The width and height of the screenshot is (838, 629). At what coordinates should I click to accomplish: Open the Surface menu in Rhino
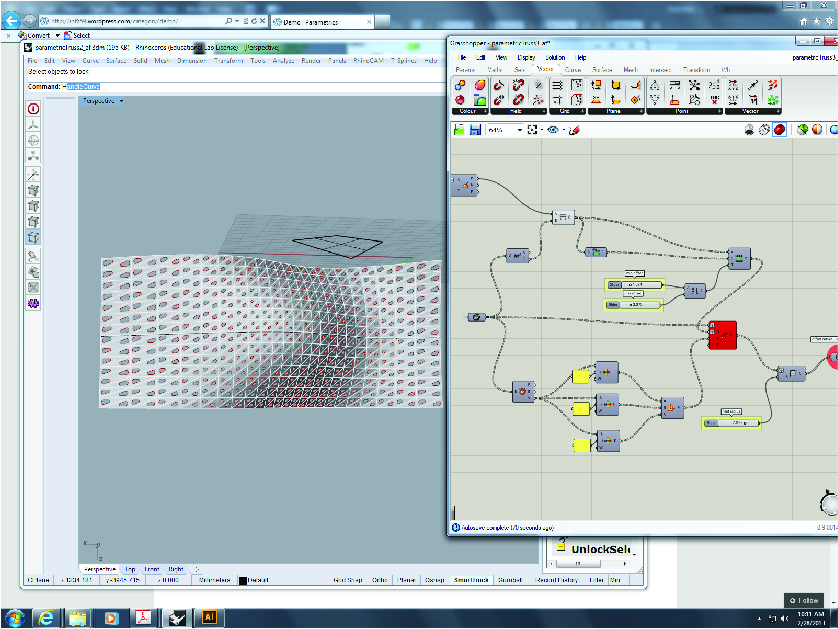118,61
